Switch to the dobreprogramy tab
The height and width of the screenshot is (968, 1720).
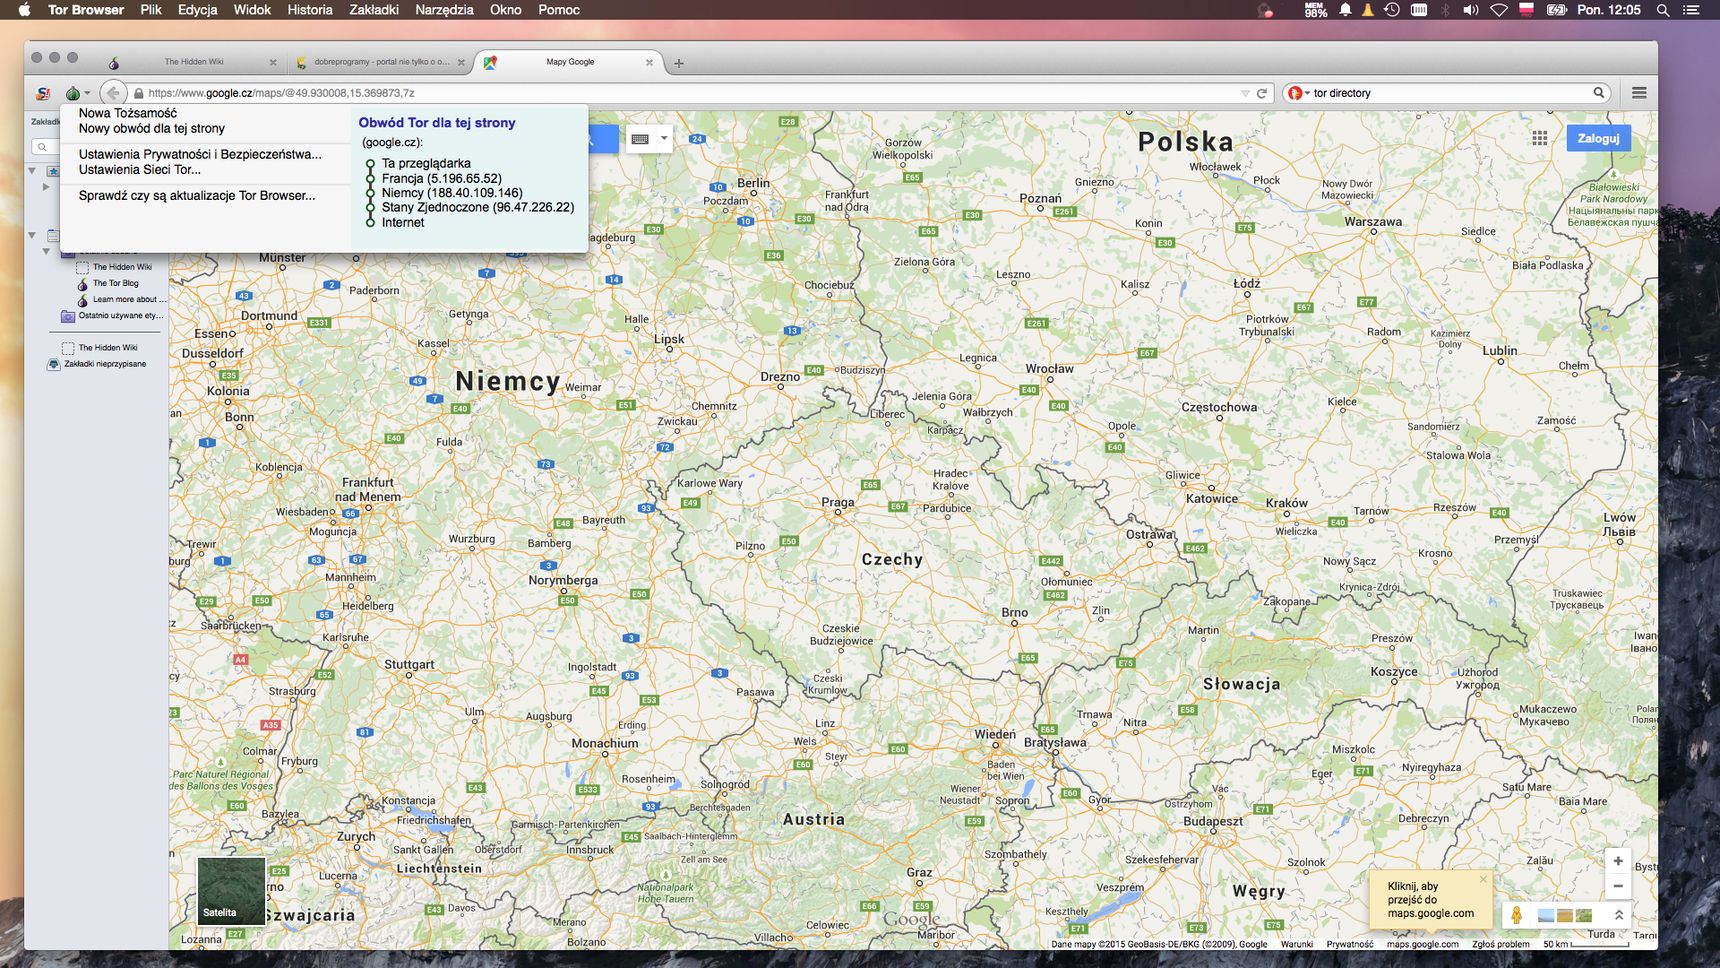click(381, 62)
